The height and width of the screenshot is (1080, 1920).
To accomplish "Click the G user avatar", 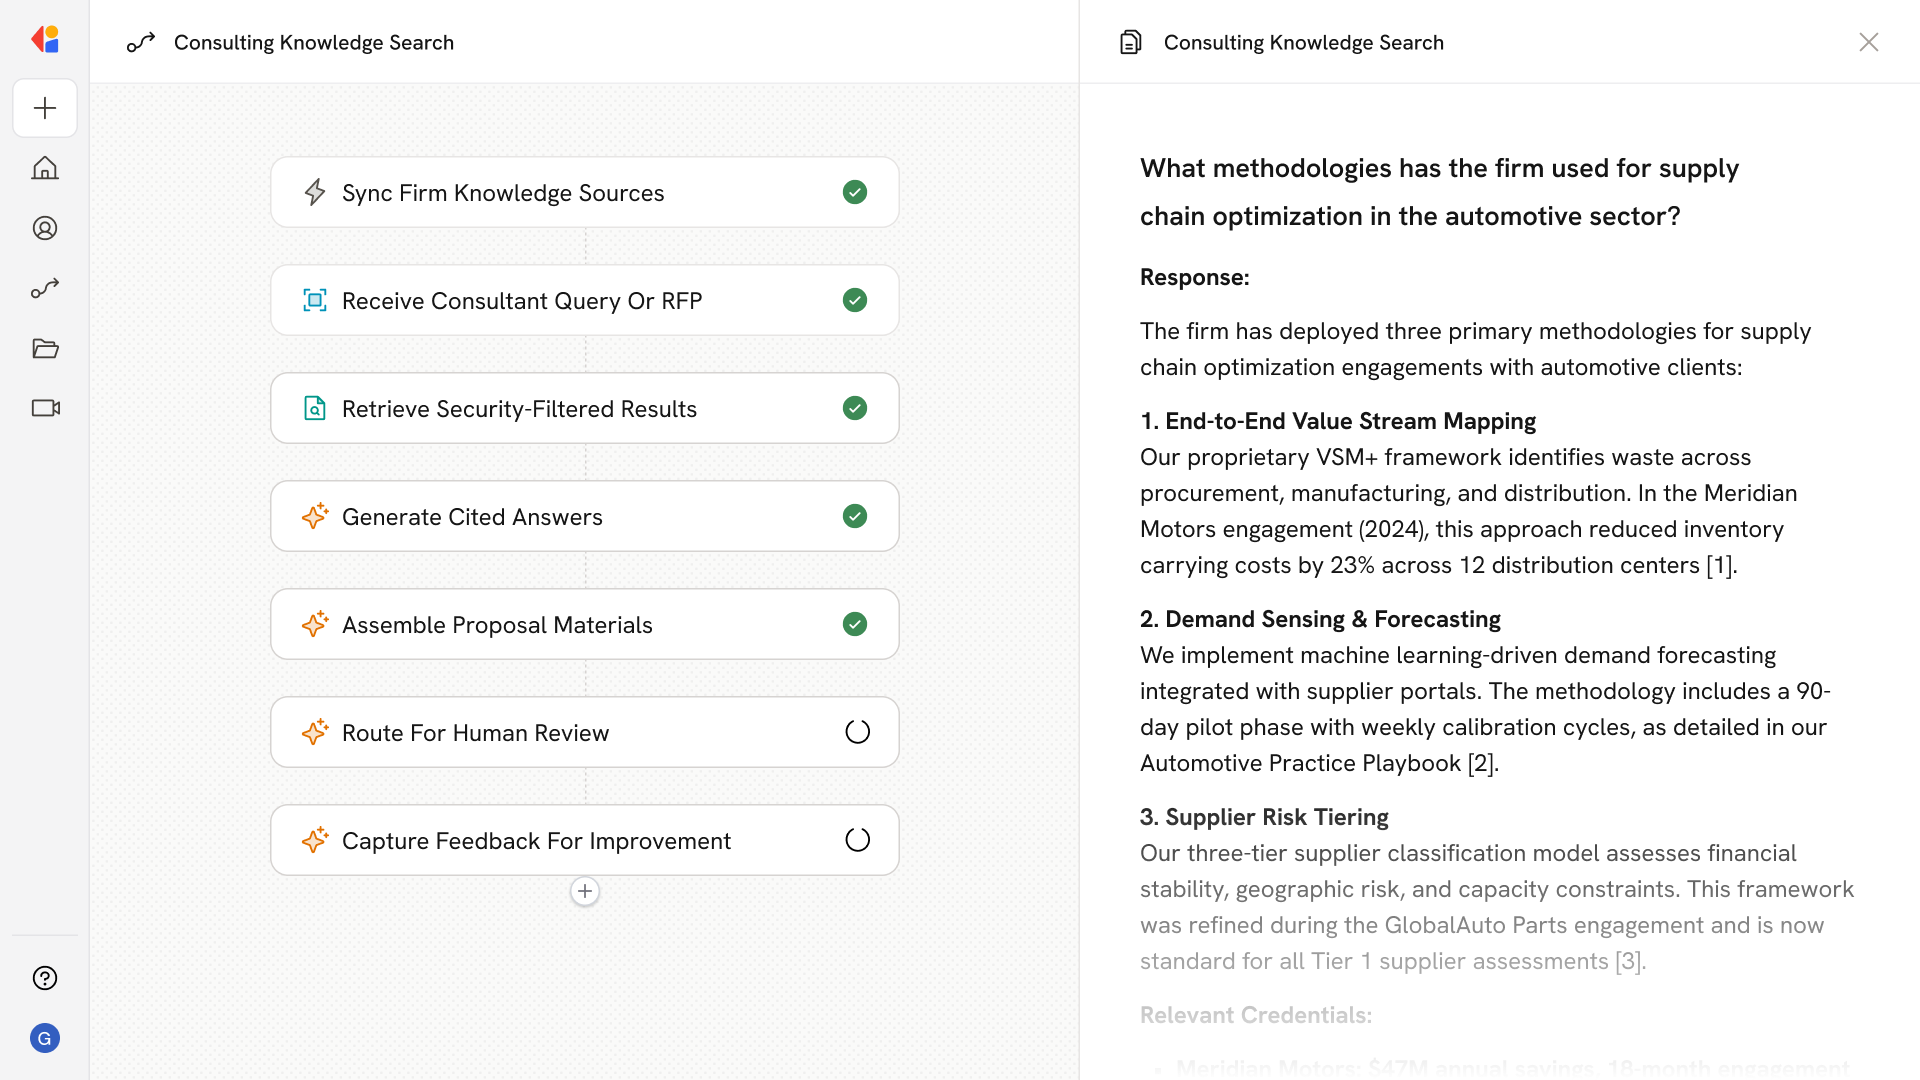I will pyautogui.click(x=45, y=1038).
